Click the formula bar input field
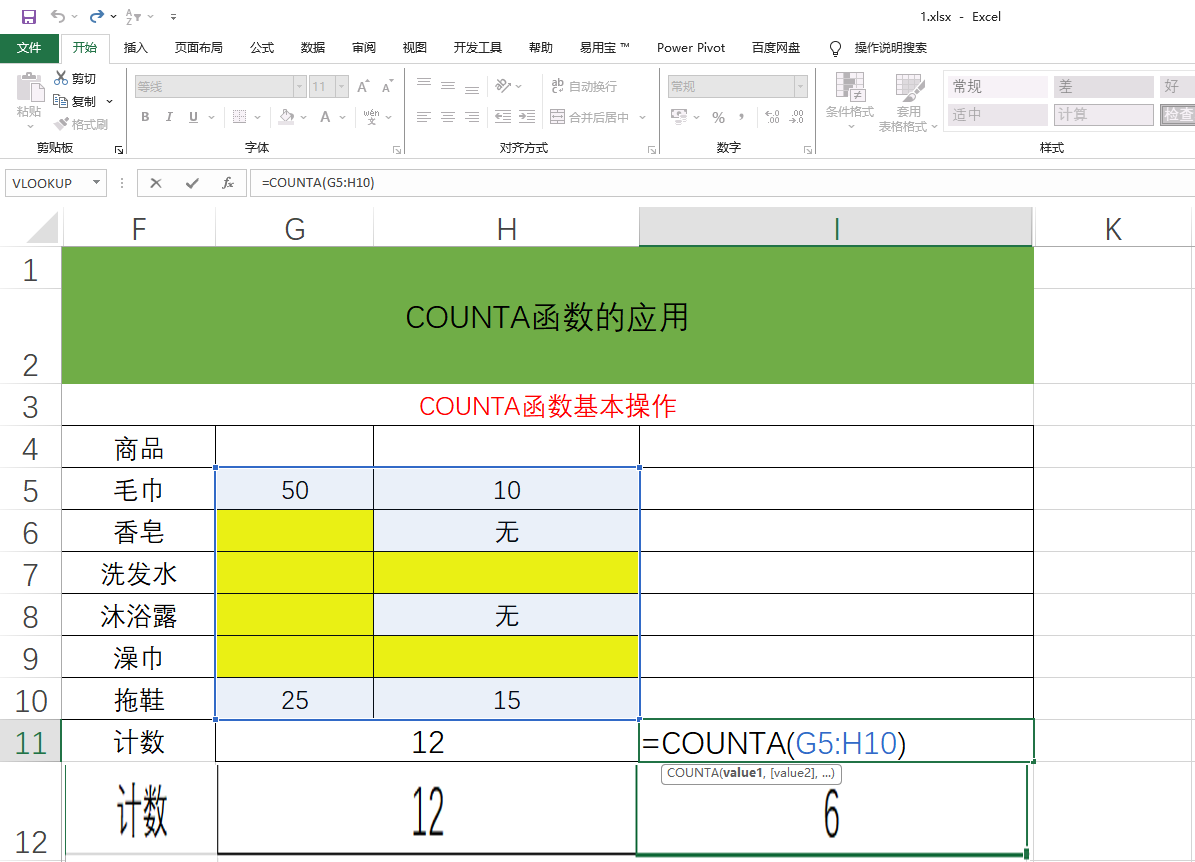This screenshot has width=1195, height=862. pos(722,183)
